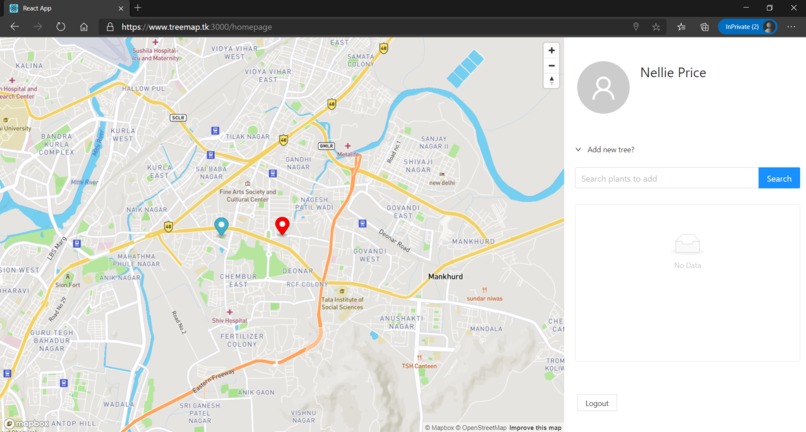Click the CHEMBUR EAST map label
Screen dimensions: 806x432
coord(238,280)
